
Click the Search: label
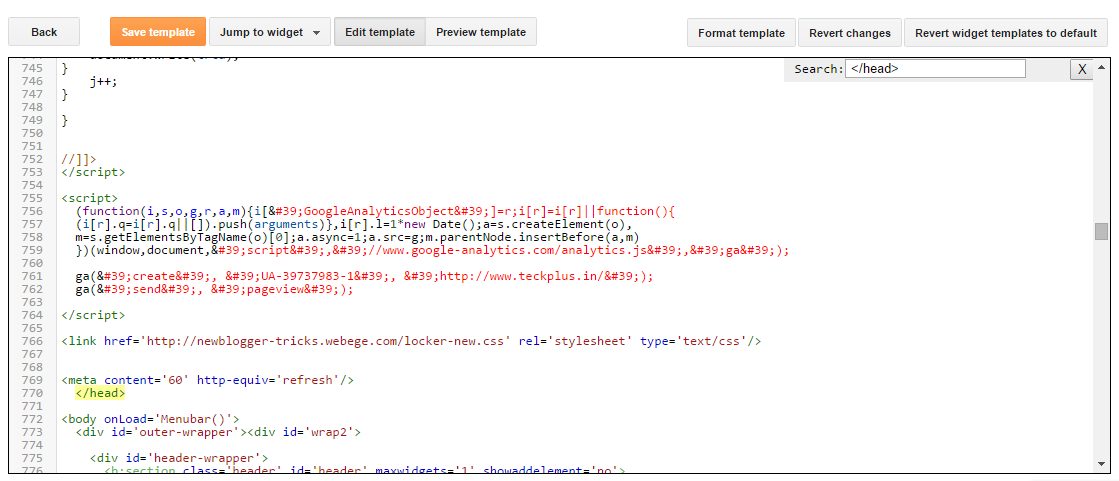[x=818, y=69]
